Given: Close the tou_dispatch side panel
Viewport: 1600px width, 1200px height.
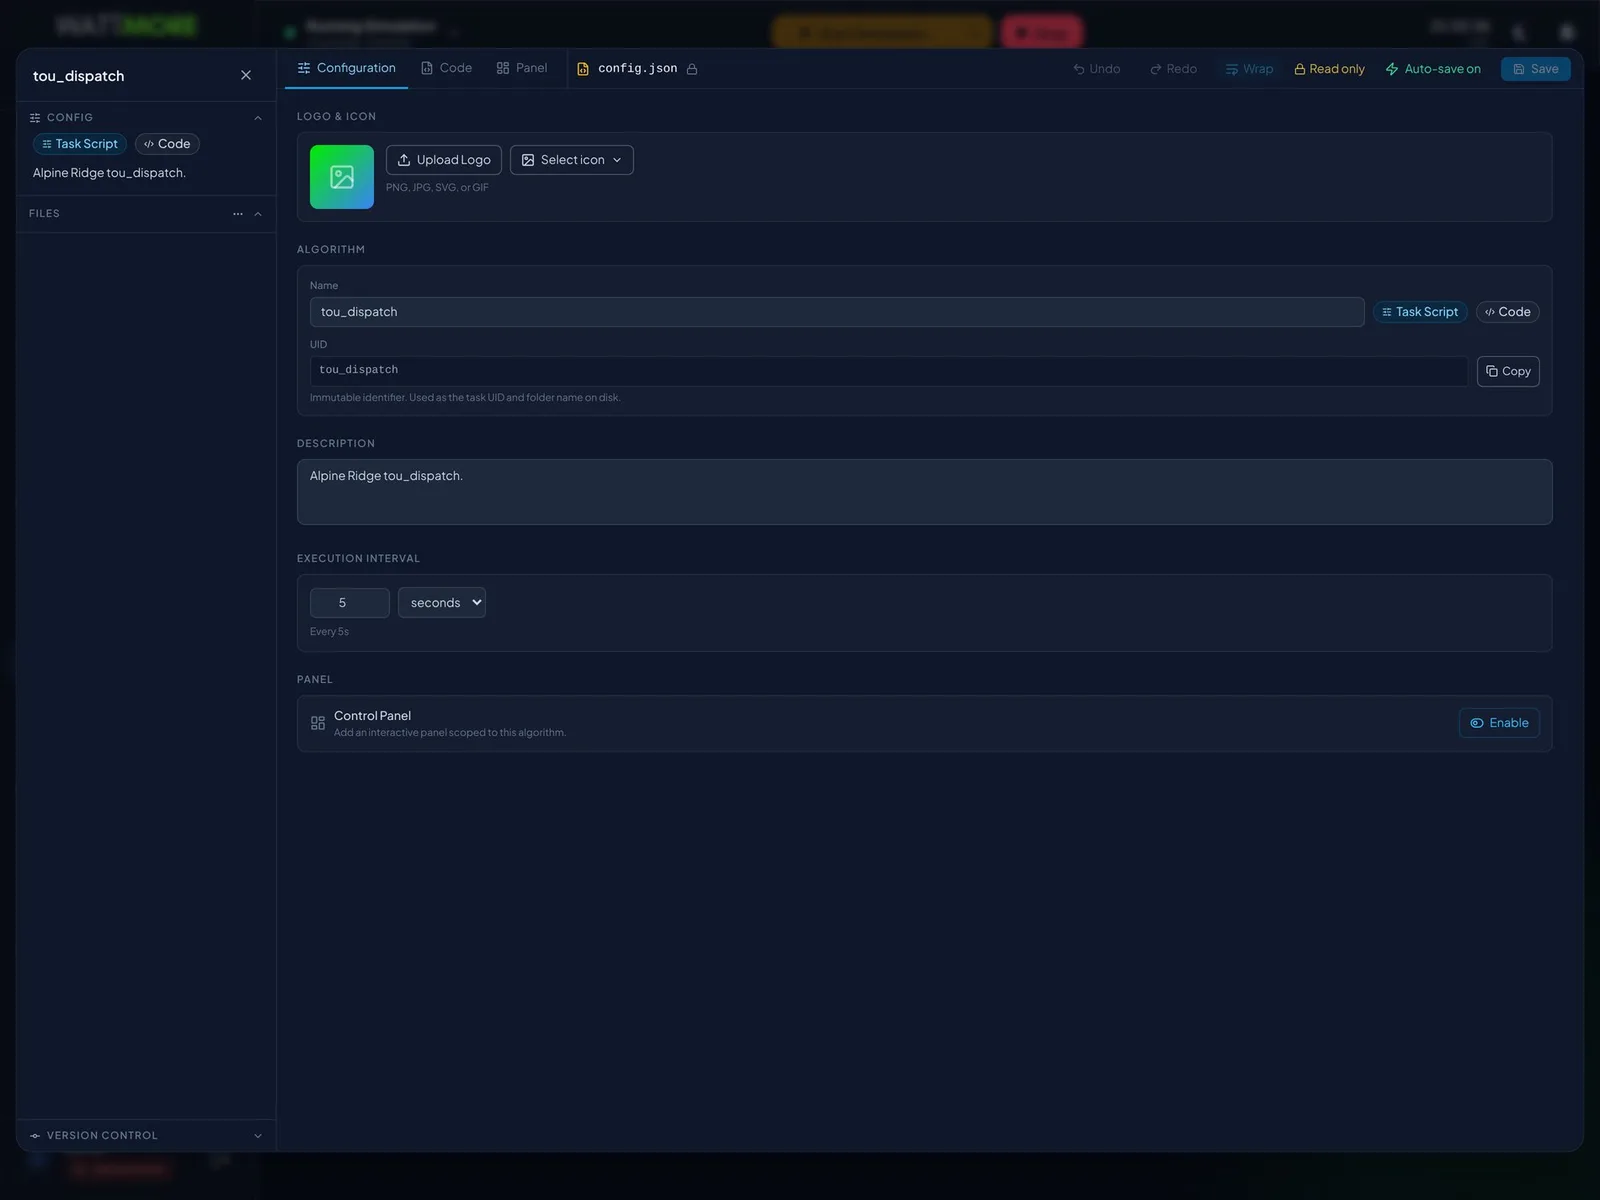Looking at the screenshot, I should (246, 75).
